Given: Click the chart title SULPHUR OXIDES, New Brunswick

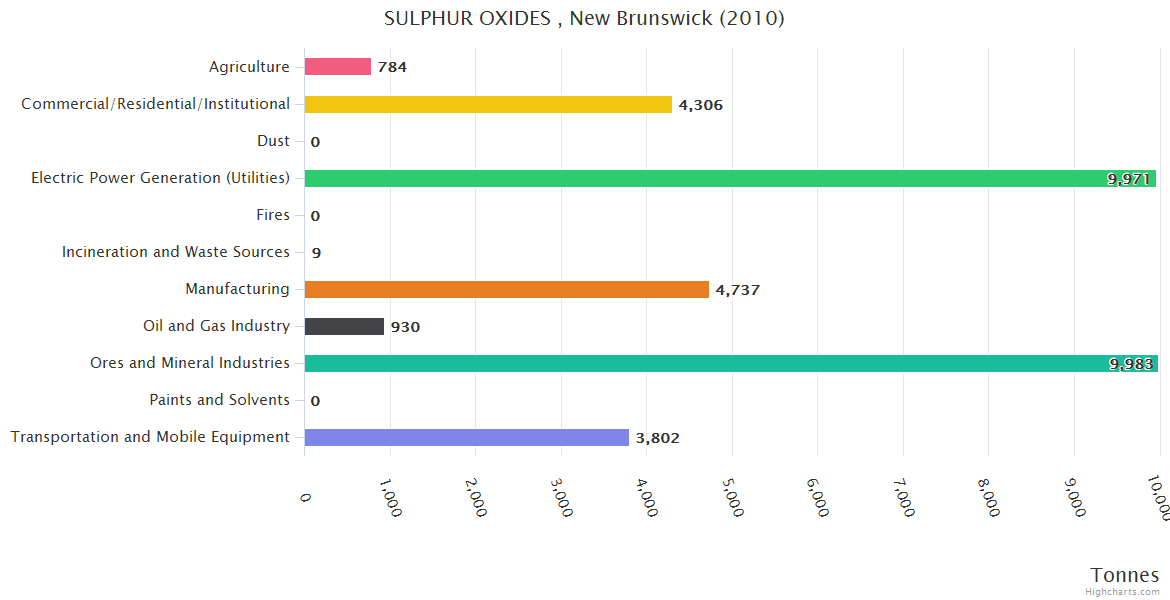Looking at the screenshot, I should 584,19.
